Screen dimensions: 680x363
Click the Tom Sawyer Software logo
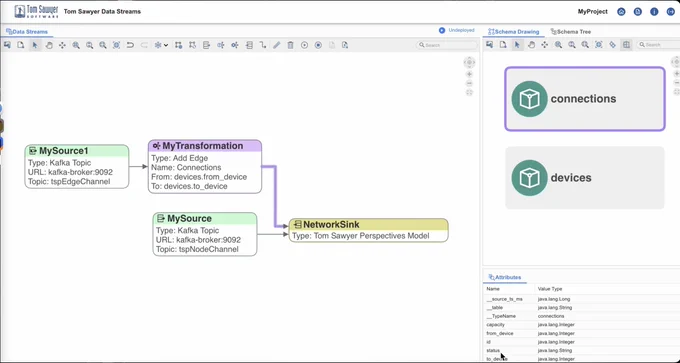click(36, 12)
